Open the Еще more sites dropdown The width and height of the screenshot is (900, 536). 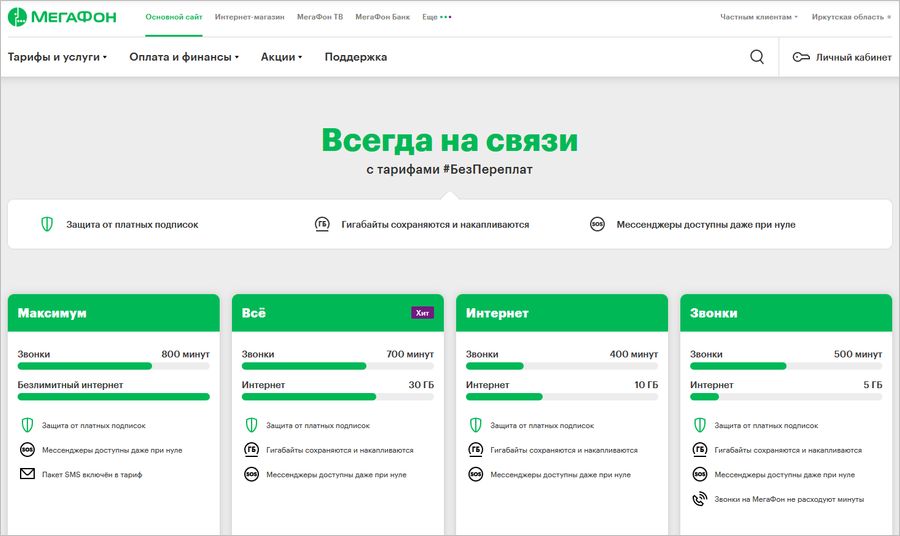click(437, 17)
